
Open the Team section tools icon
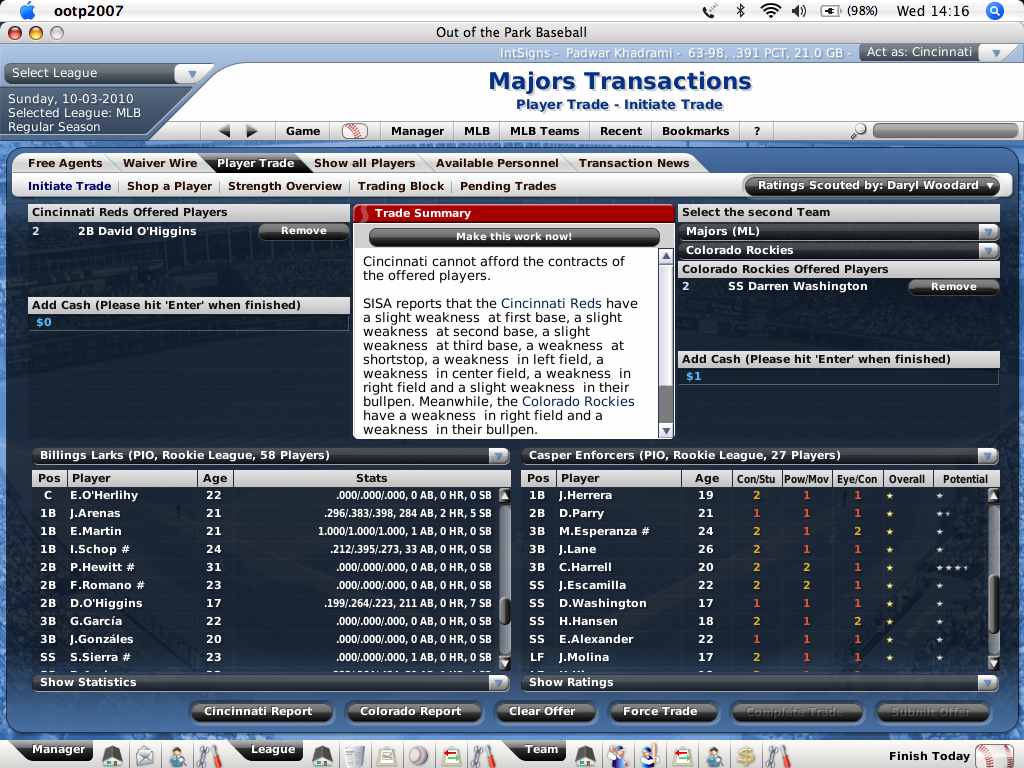tap(778, 756)
